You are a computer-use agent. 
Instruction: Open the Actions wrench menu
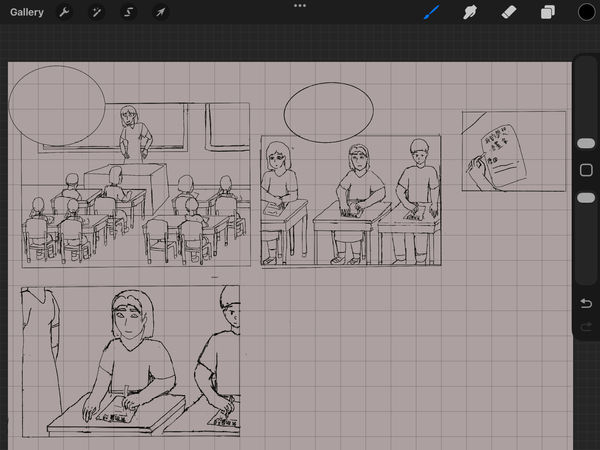64,12
